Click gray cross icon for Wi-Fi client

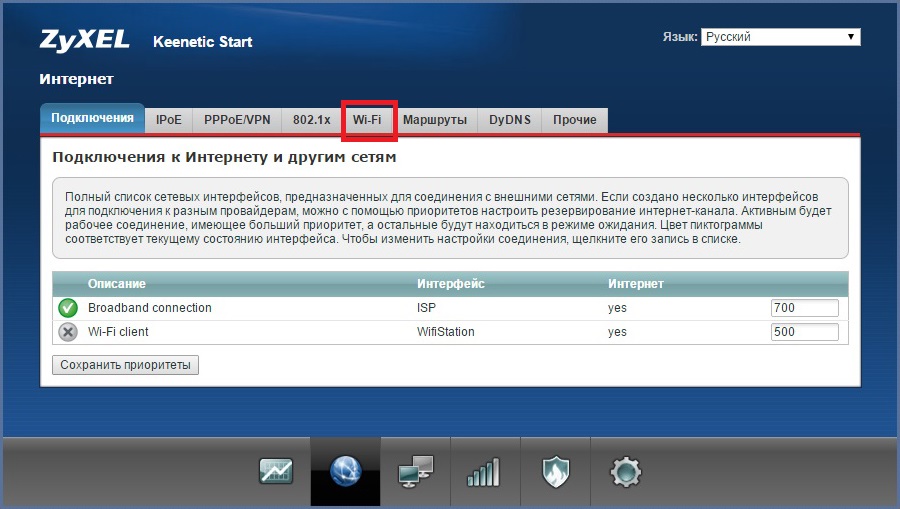tap(68, 332)
